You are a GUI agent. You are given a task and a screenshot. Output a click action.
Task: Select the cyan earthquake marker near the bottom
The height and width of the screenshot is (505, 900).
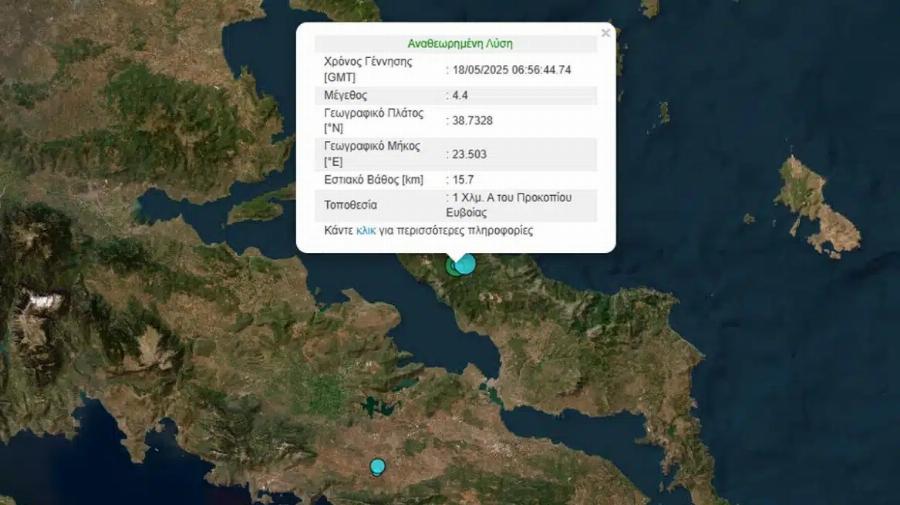click(x=377, y=467)
